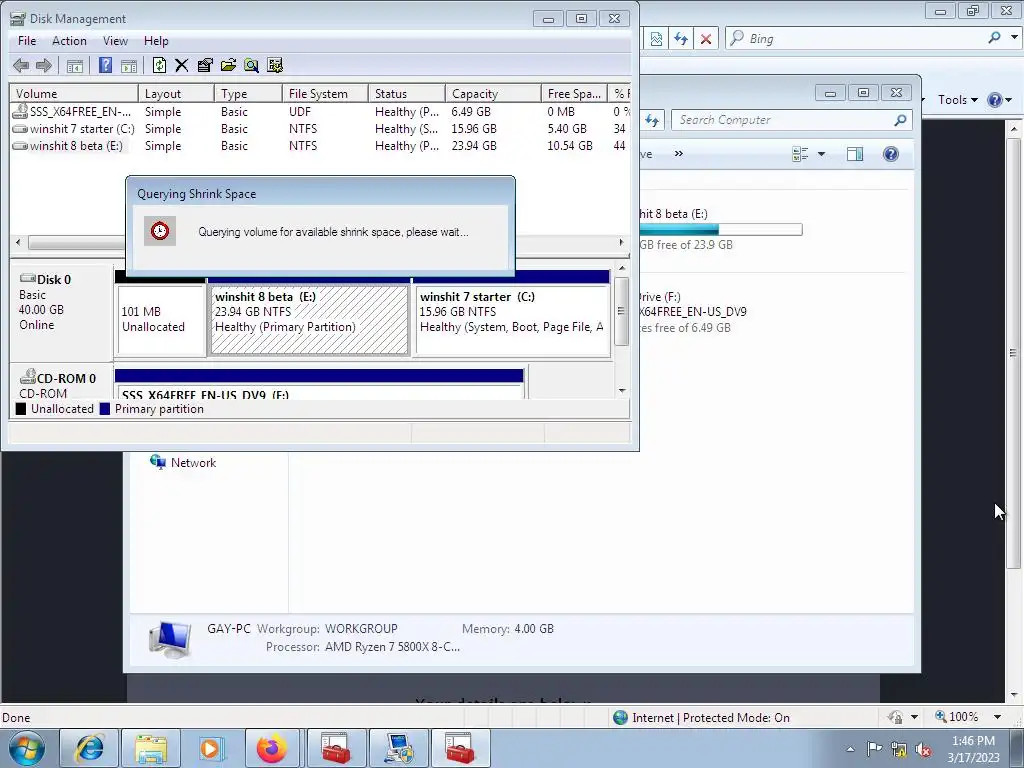This screenshot has width=1024, height=768.
Task: Click the Bing search magnifier button
Action: [995, 38]
